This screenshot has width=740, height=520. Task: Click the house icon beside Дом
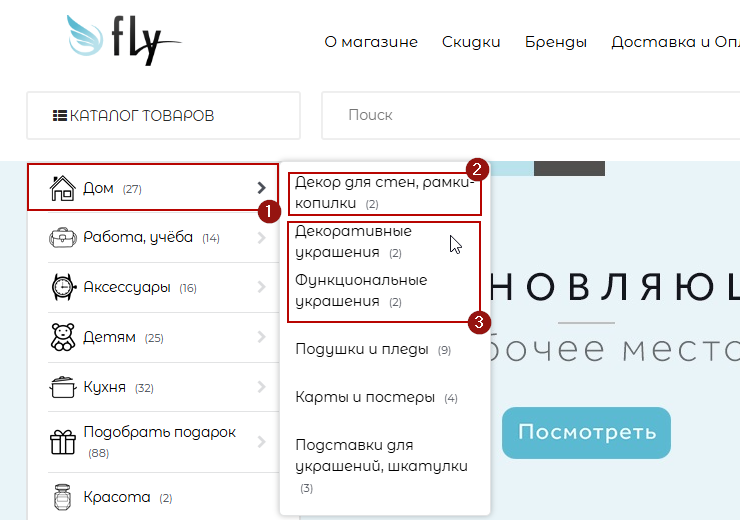[63, 187]
